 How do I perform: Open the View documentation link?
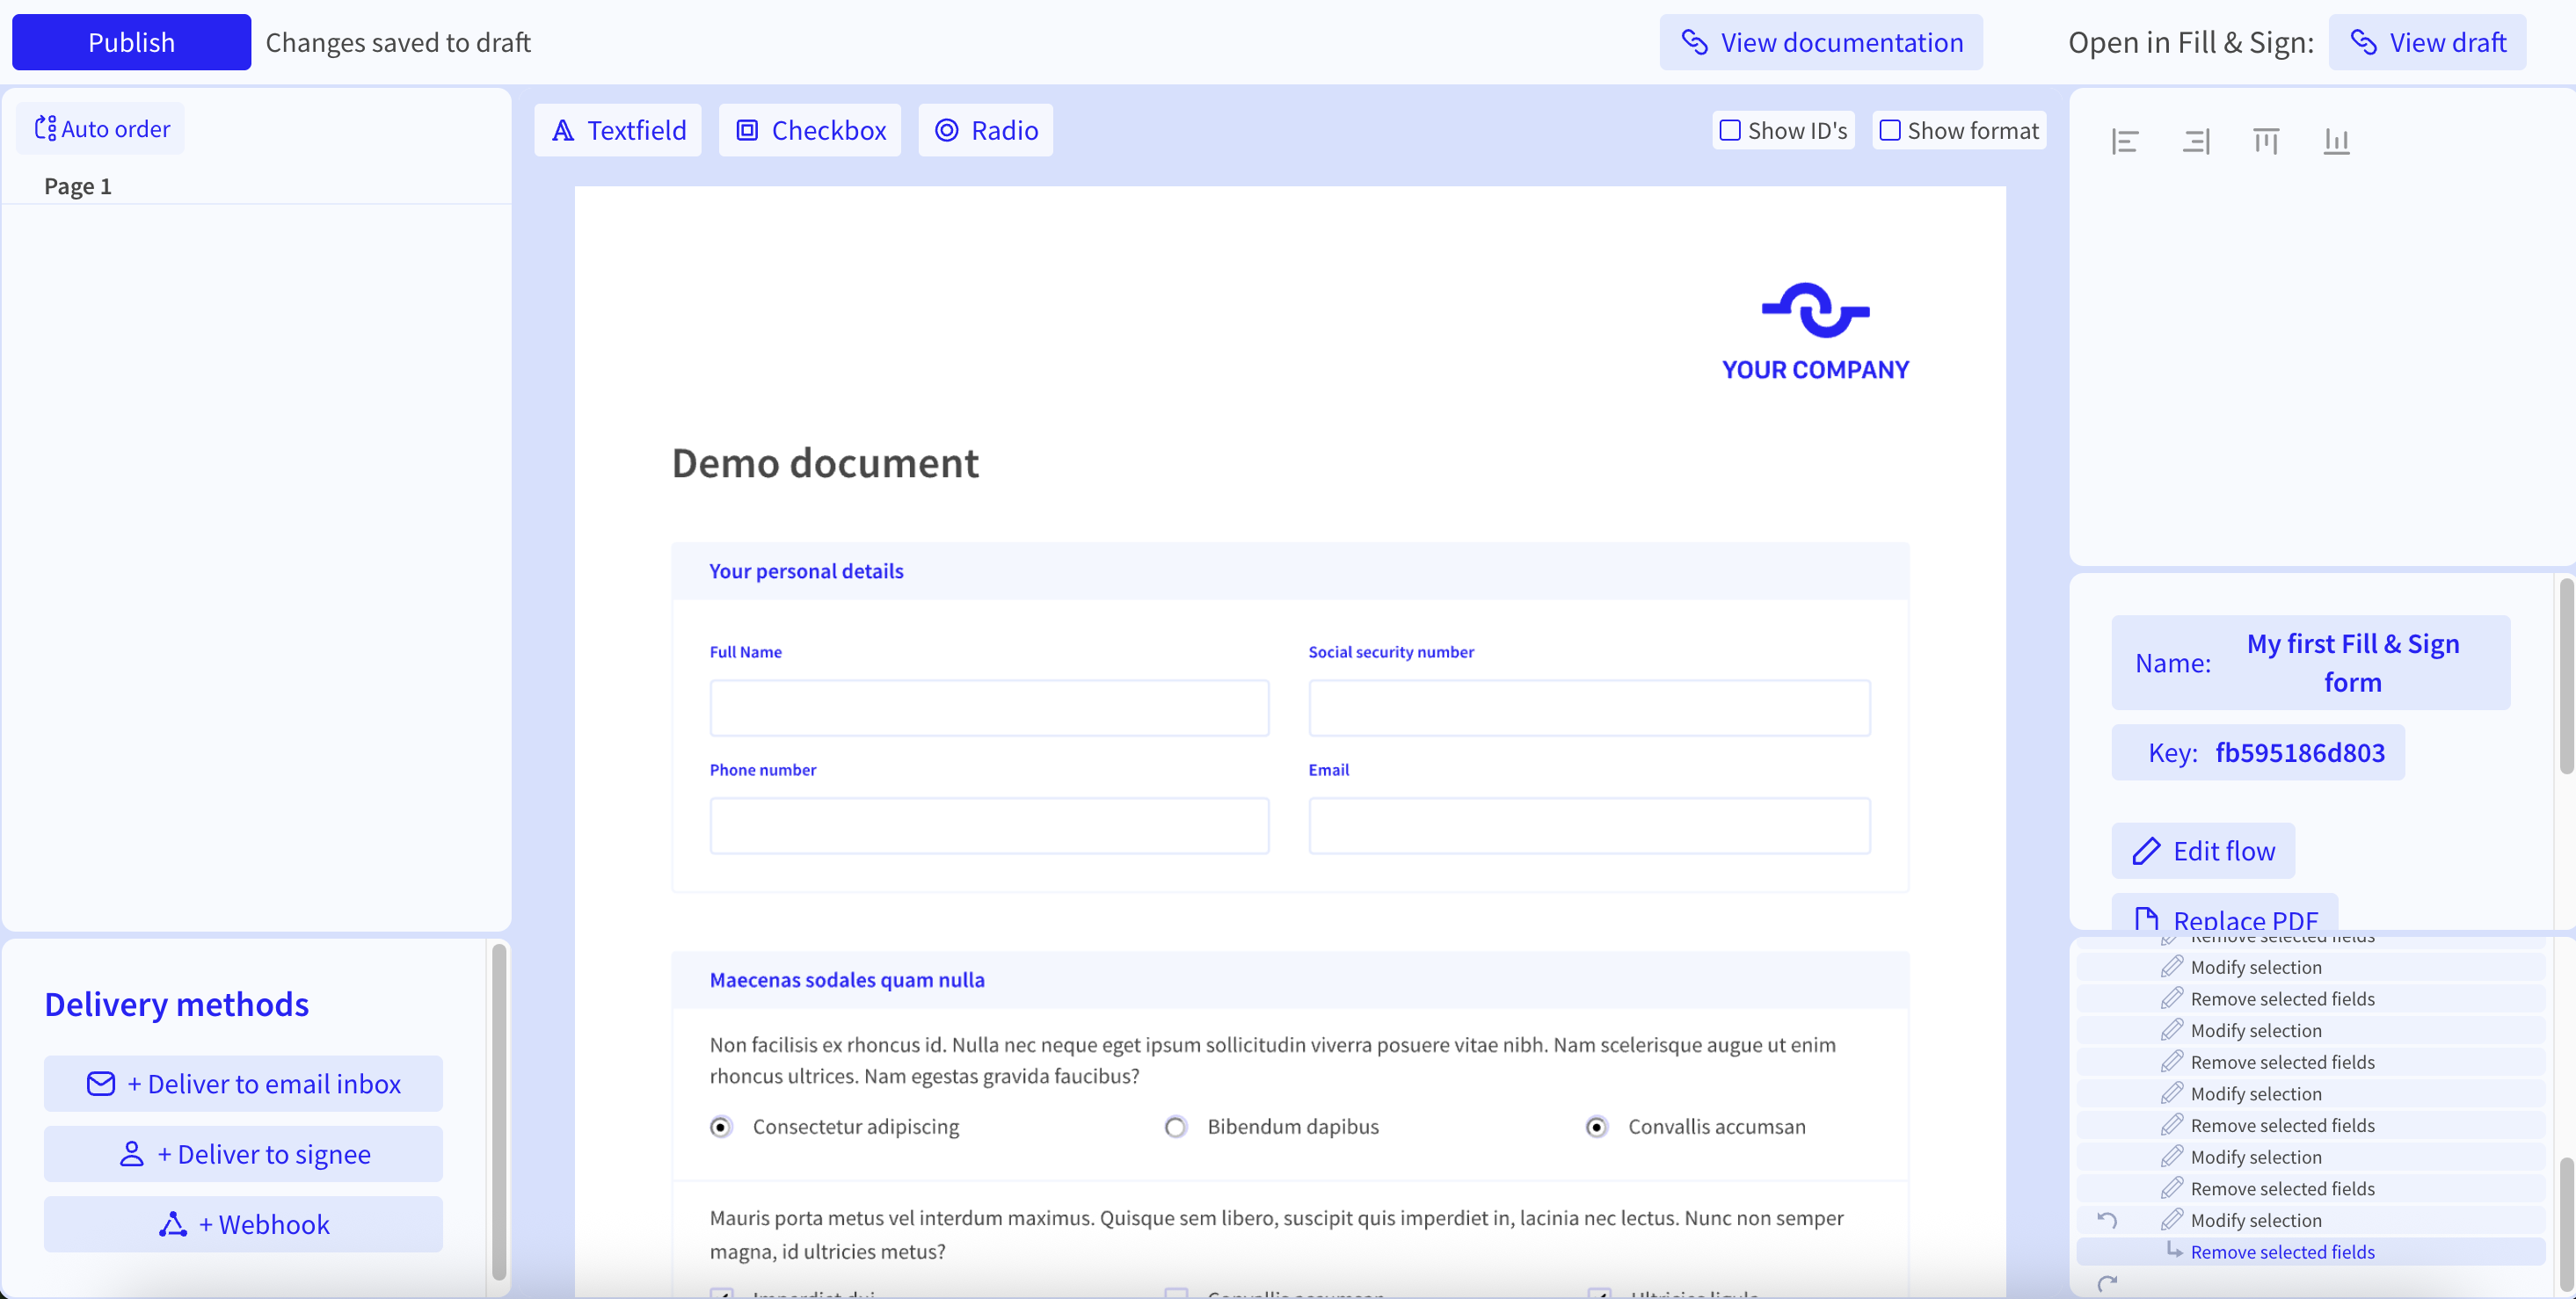(x=1821, y=42)
